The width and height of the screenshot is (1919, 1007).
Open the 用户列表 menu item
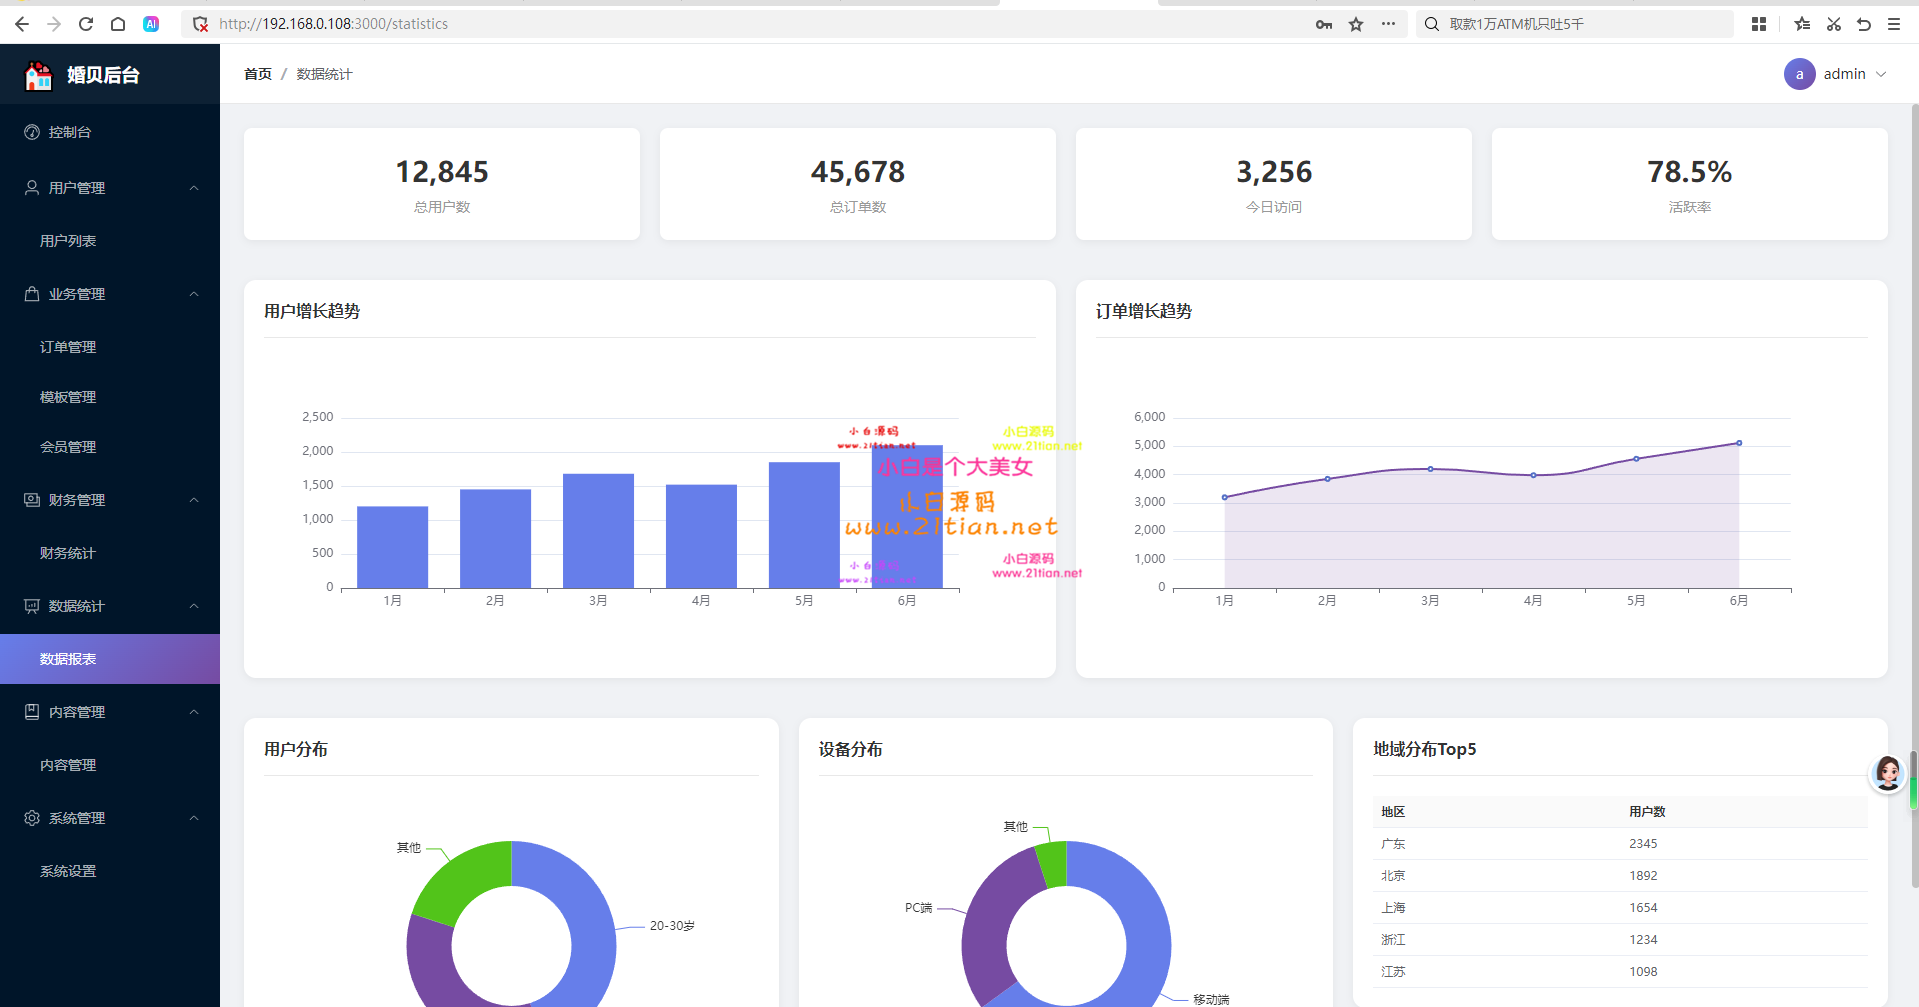(x=110, y=241)
